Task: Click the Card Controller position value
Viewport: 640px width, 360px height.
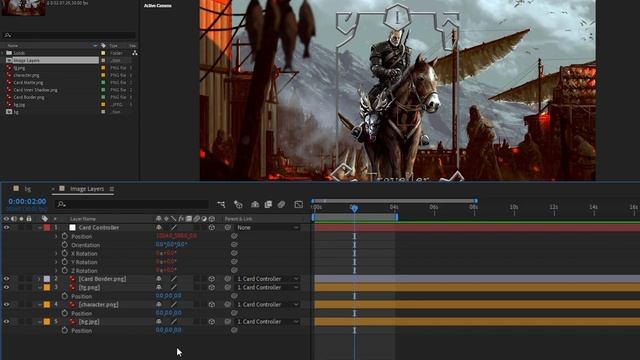Action: [x=176, y=236]
